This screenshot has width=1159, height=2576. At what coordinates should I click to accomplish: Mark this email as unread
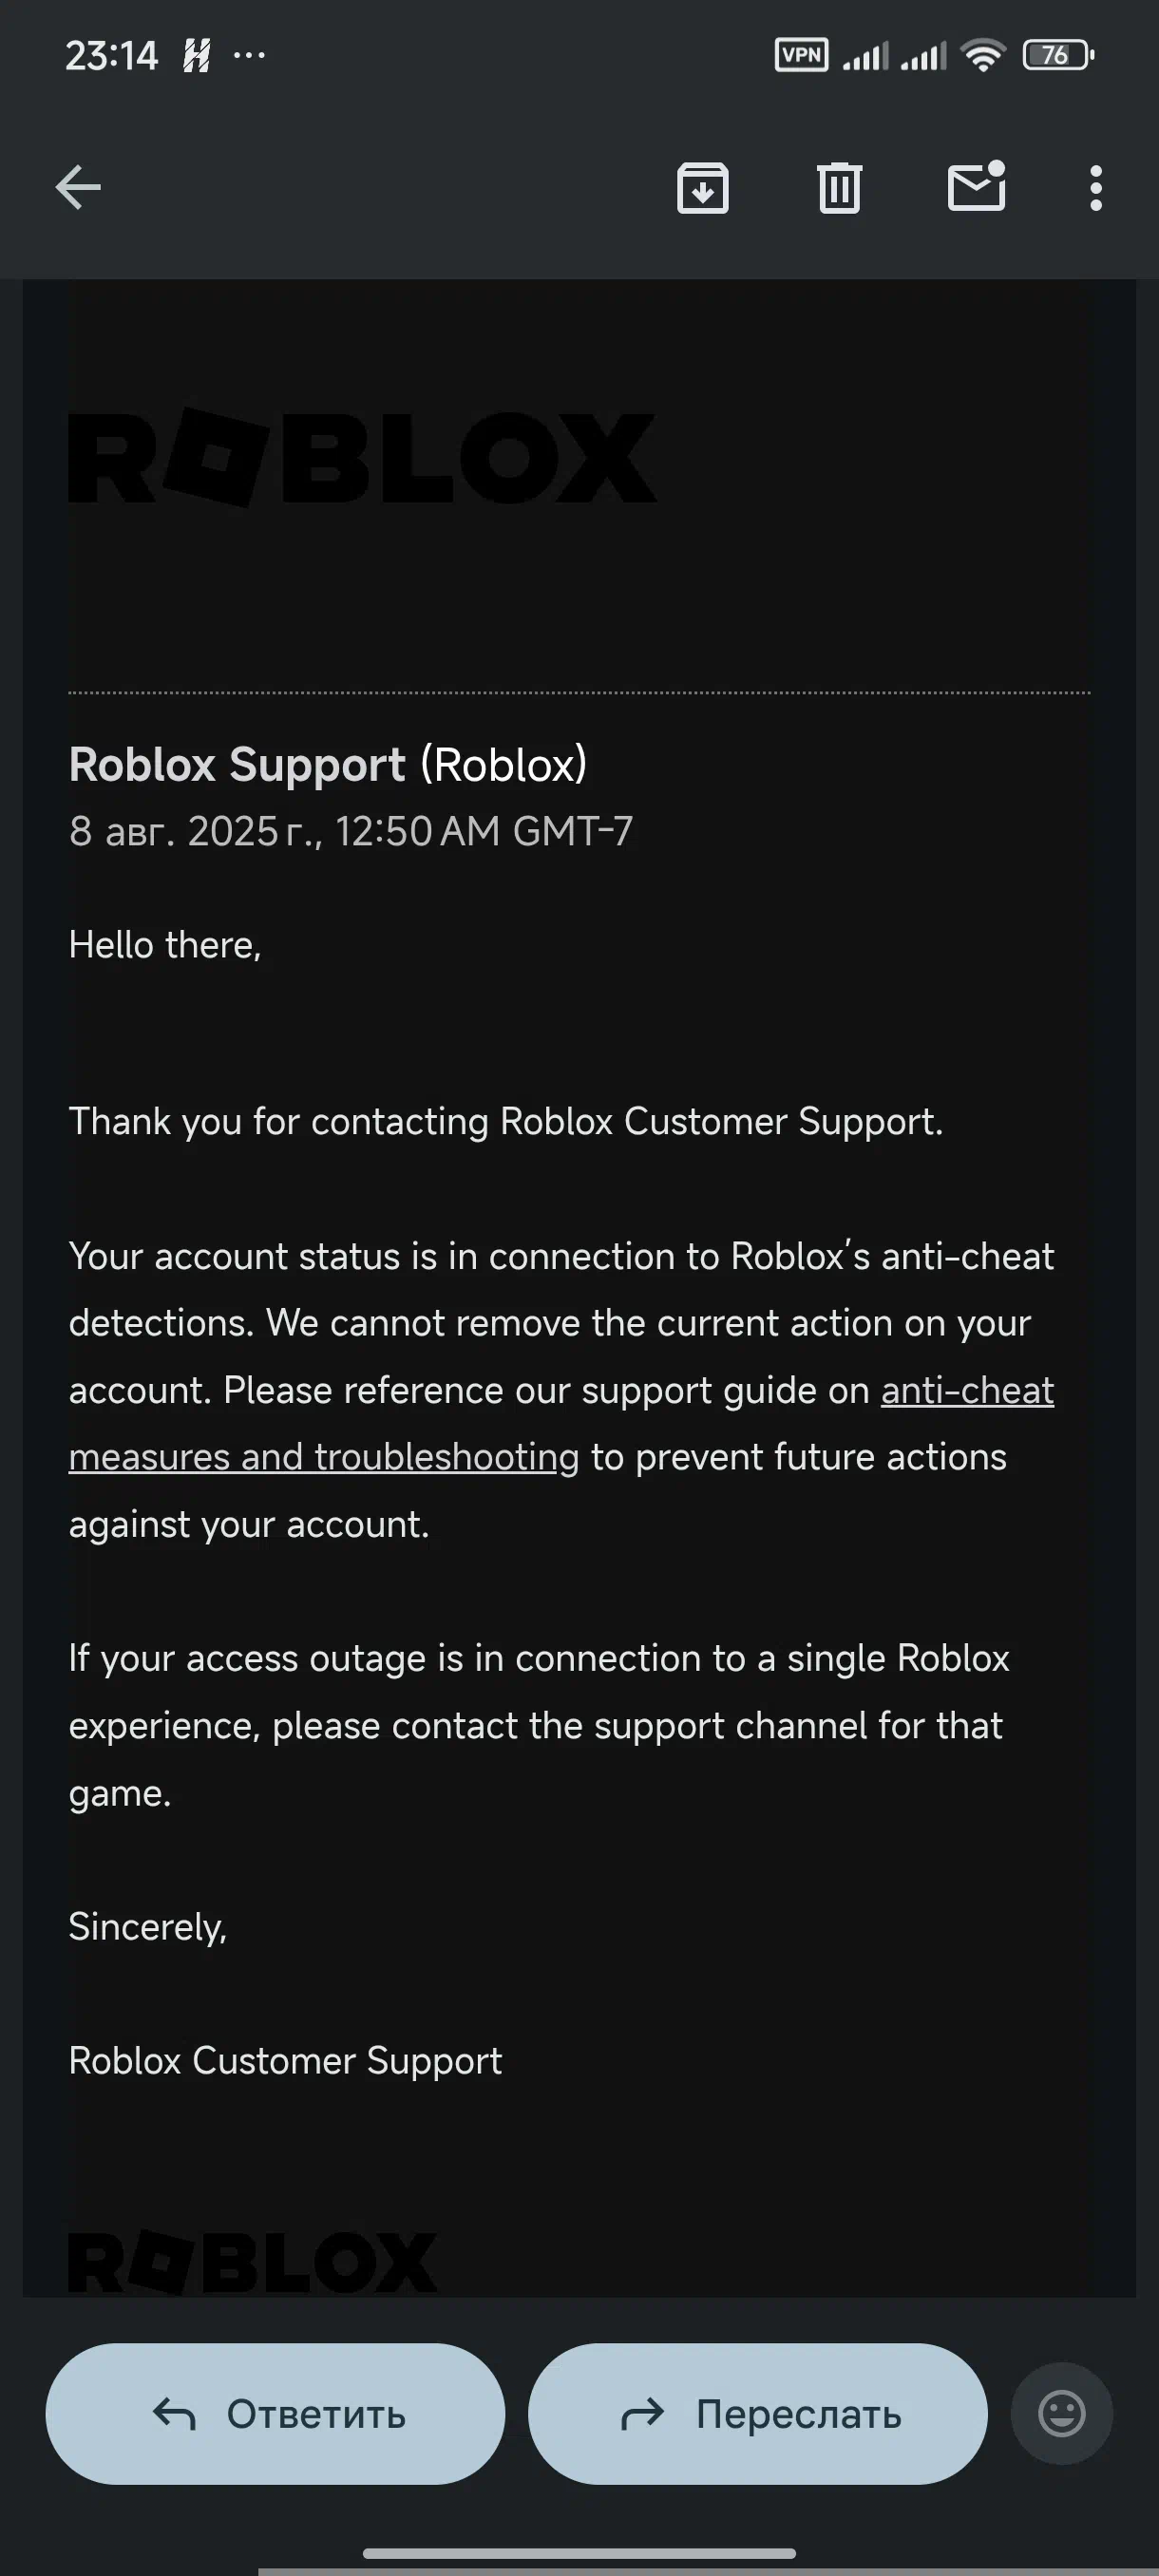[x=976, y=187]
